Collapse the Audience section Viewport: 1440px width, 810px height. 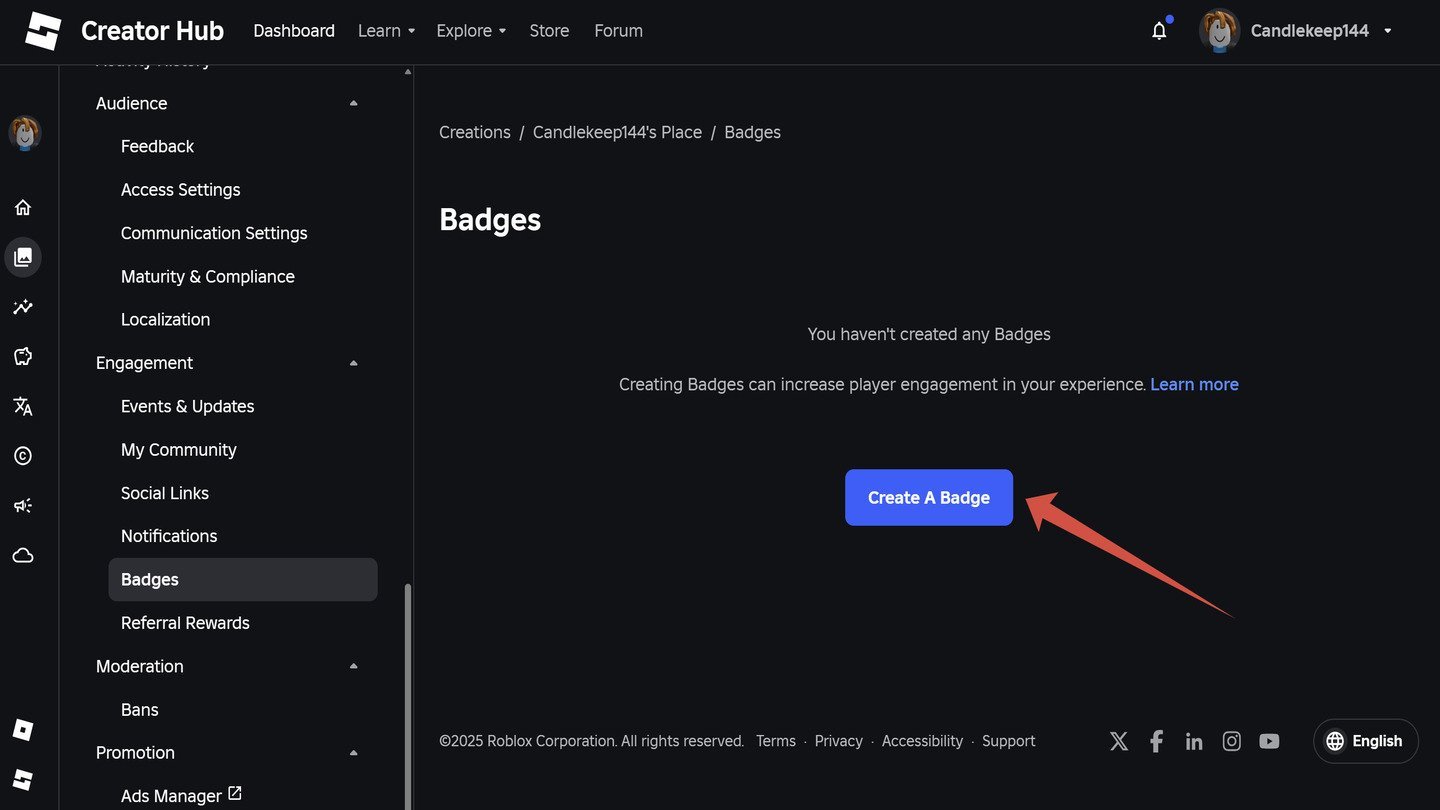click(353, 103)
